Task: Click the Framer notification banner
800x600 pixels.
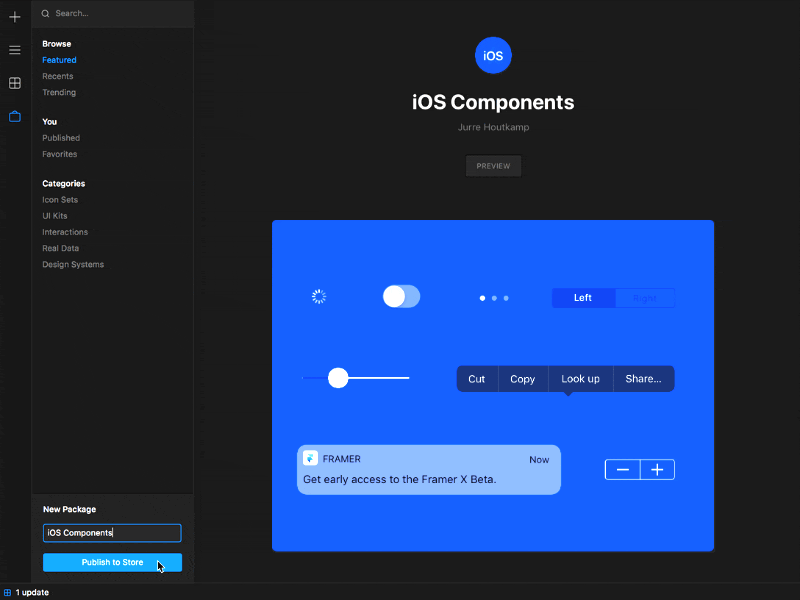Action: pyautogui.click(x=429, y=469)
